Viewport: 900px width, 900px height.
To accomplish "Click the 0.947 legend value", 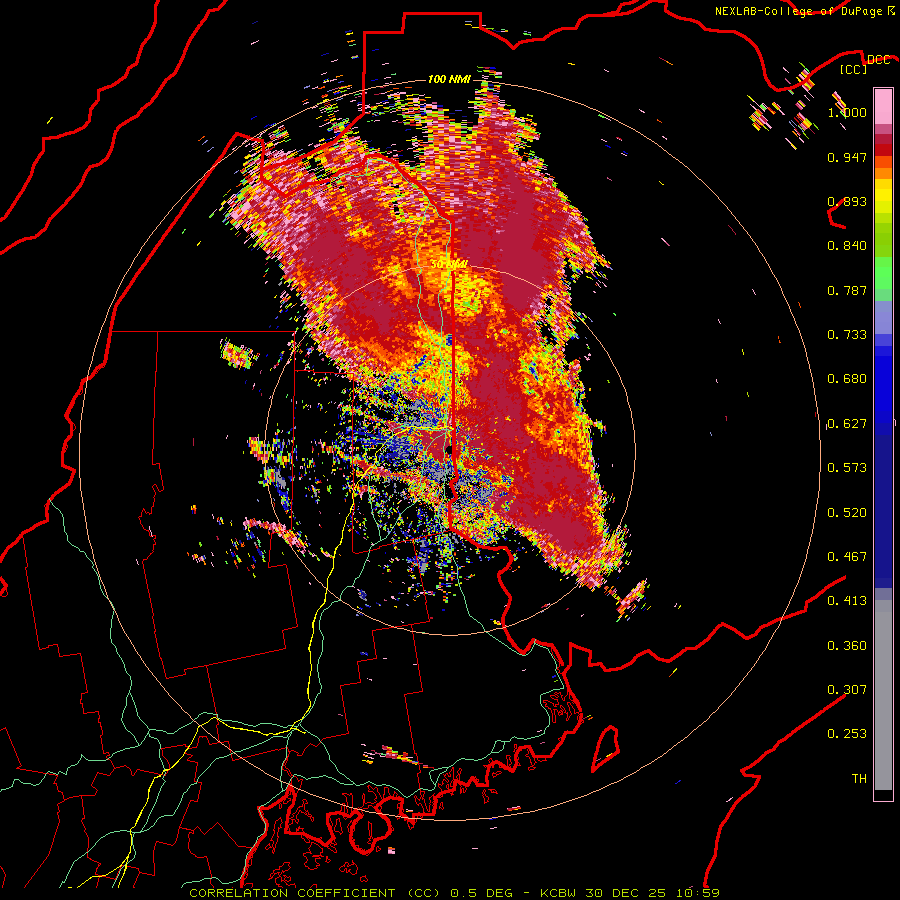I will coord(847,157).
